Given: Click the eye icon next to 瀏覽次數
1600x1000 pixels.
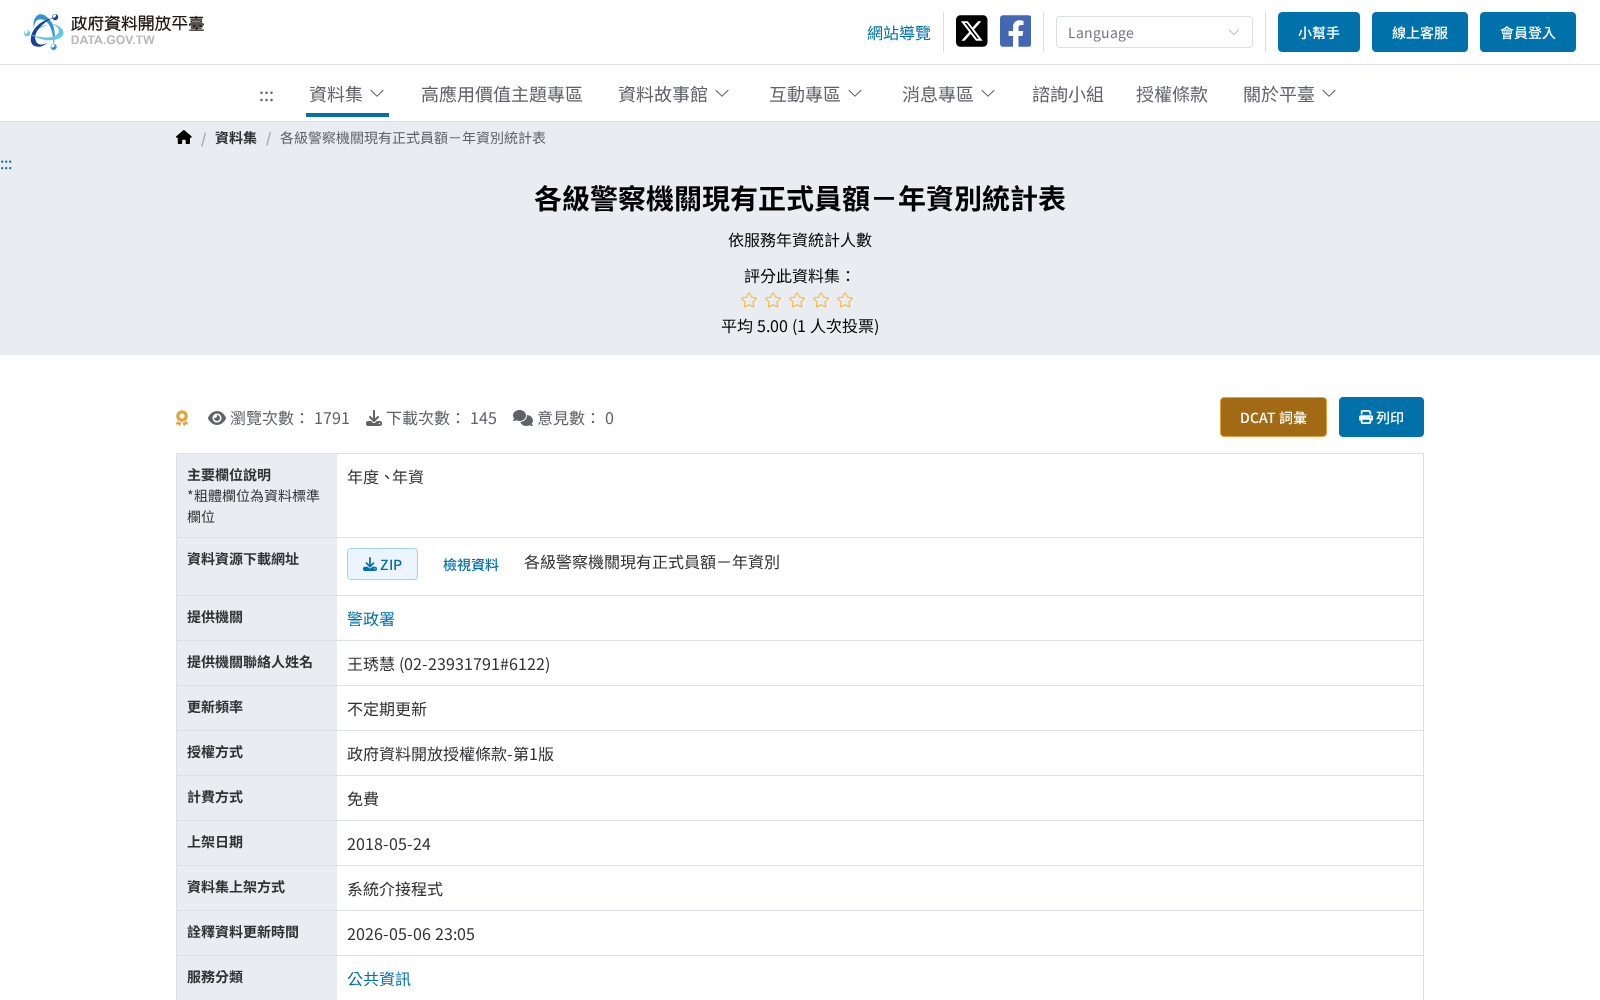Looking at the screenshot, I should tap(217, 418).
